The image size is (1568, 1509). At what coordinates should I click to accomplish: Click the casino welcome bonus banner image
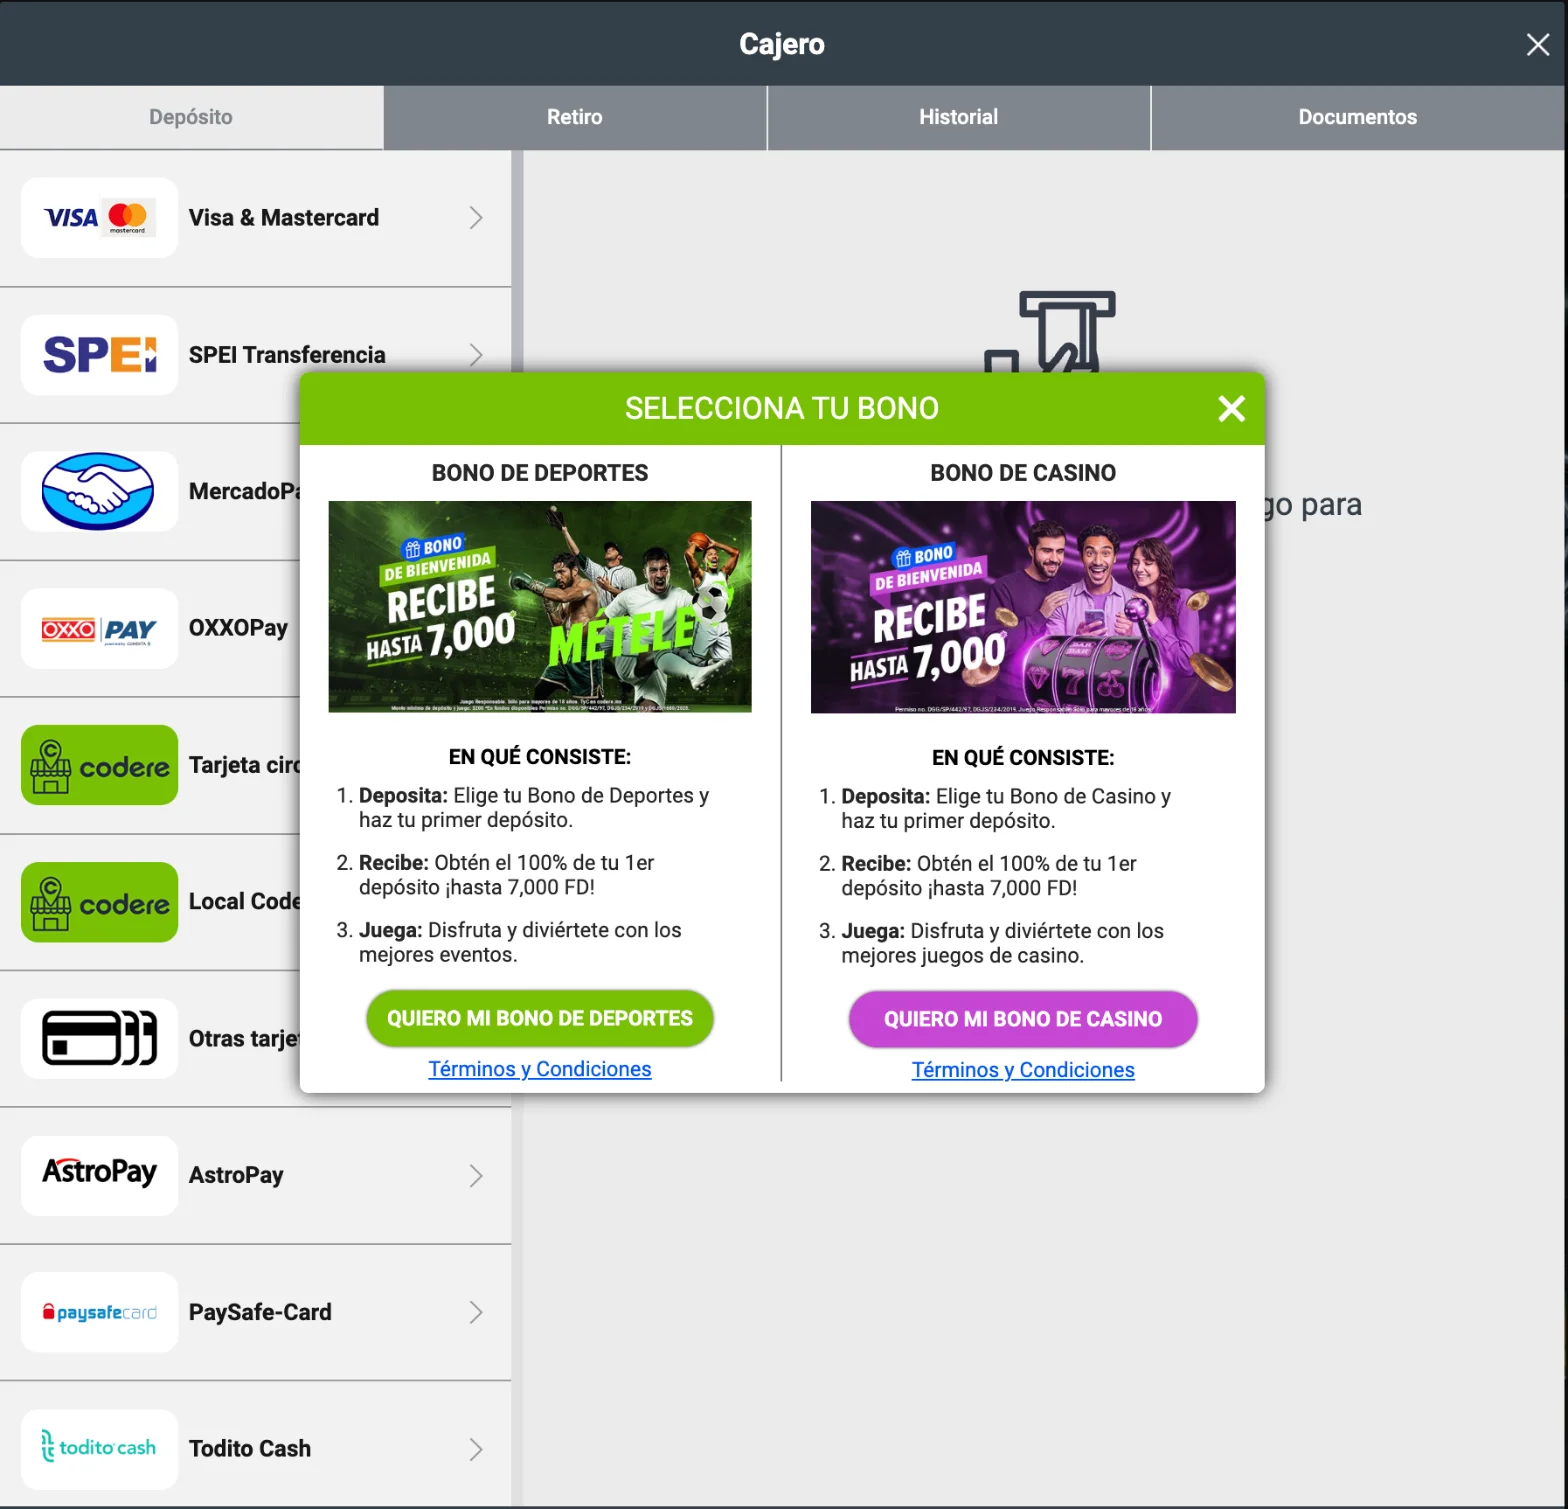(1023, 607)
